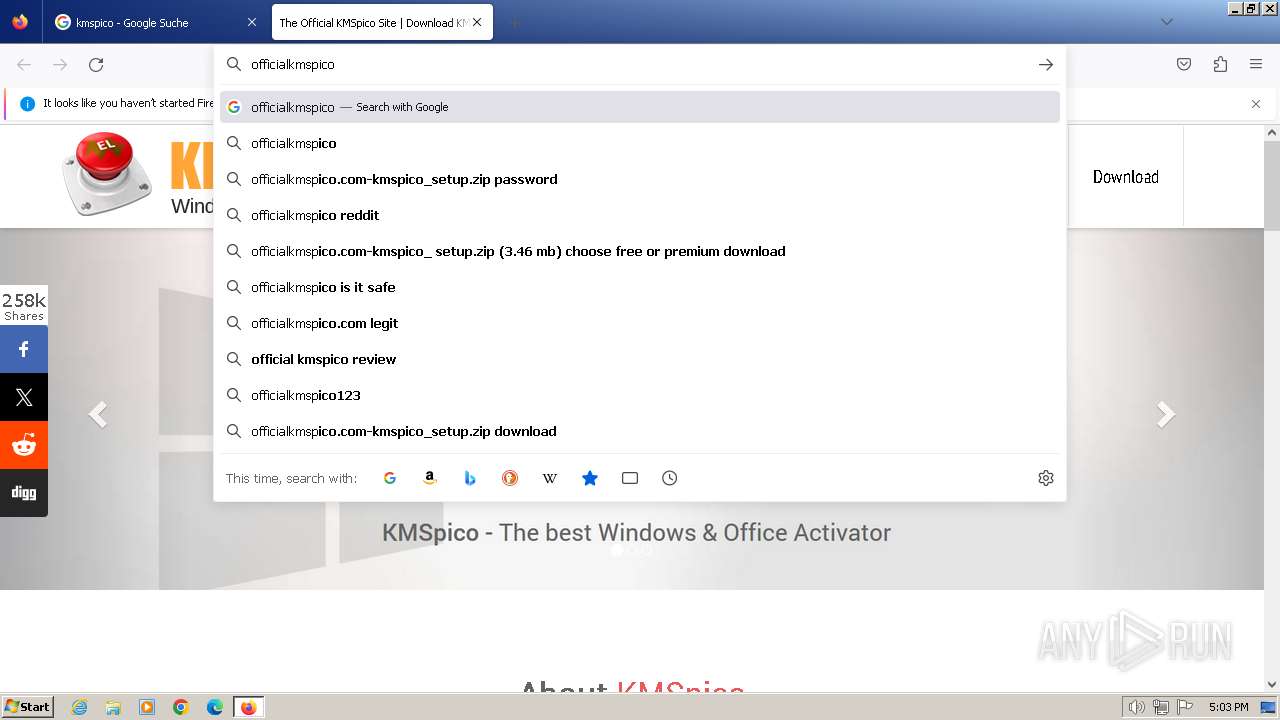Pick the plain 'officialkmspico' suggestion

tap(640, 143)
